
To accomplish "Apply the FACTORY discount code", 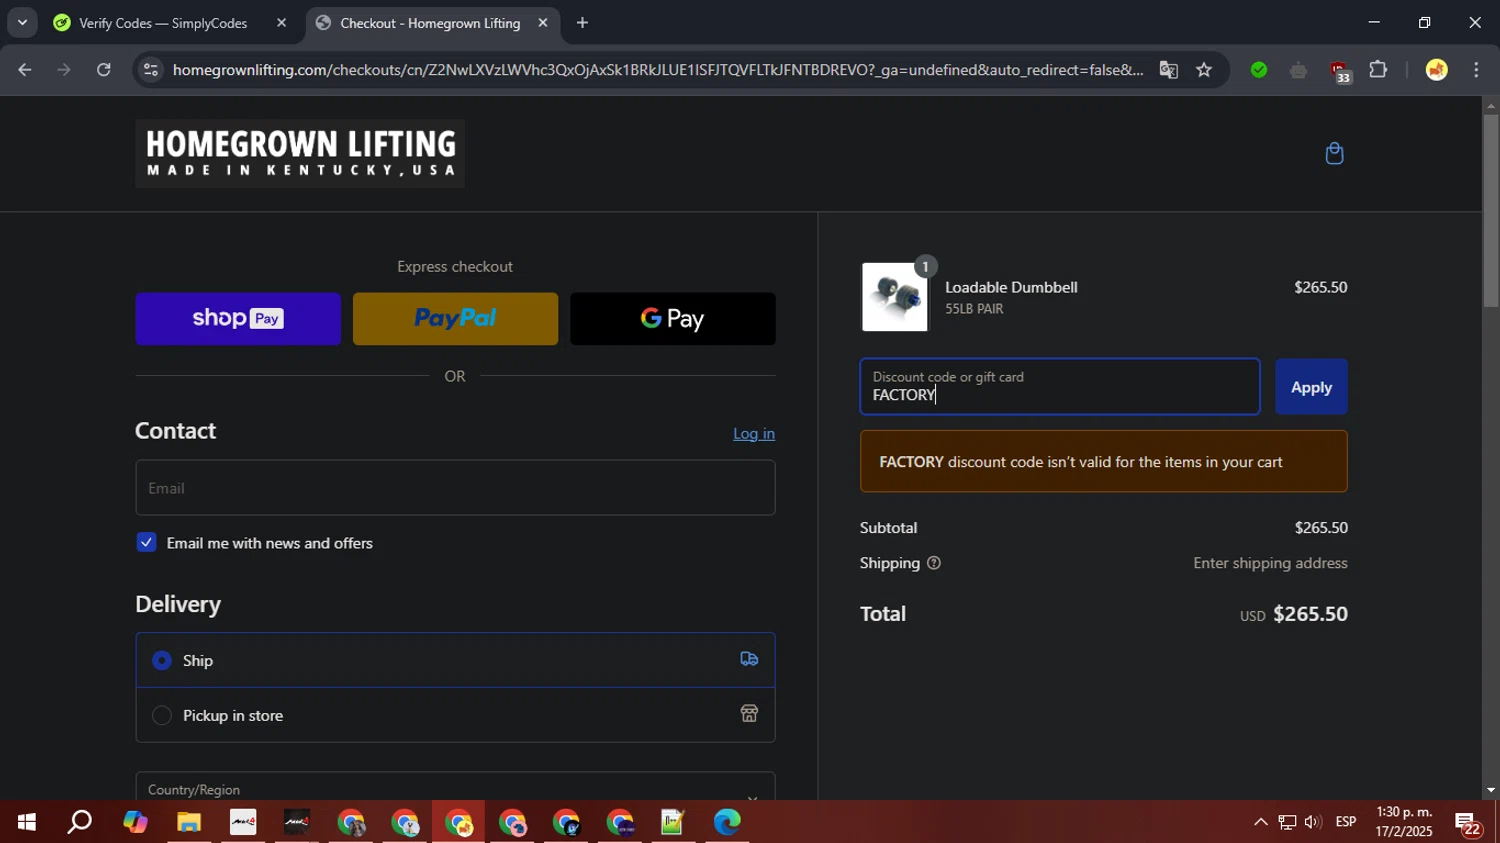I will click(1311, 387).
